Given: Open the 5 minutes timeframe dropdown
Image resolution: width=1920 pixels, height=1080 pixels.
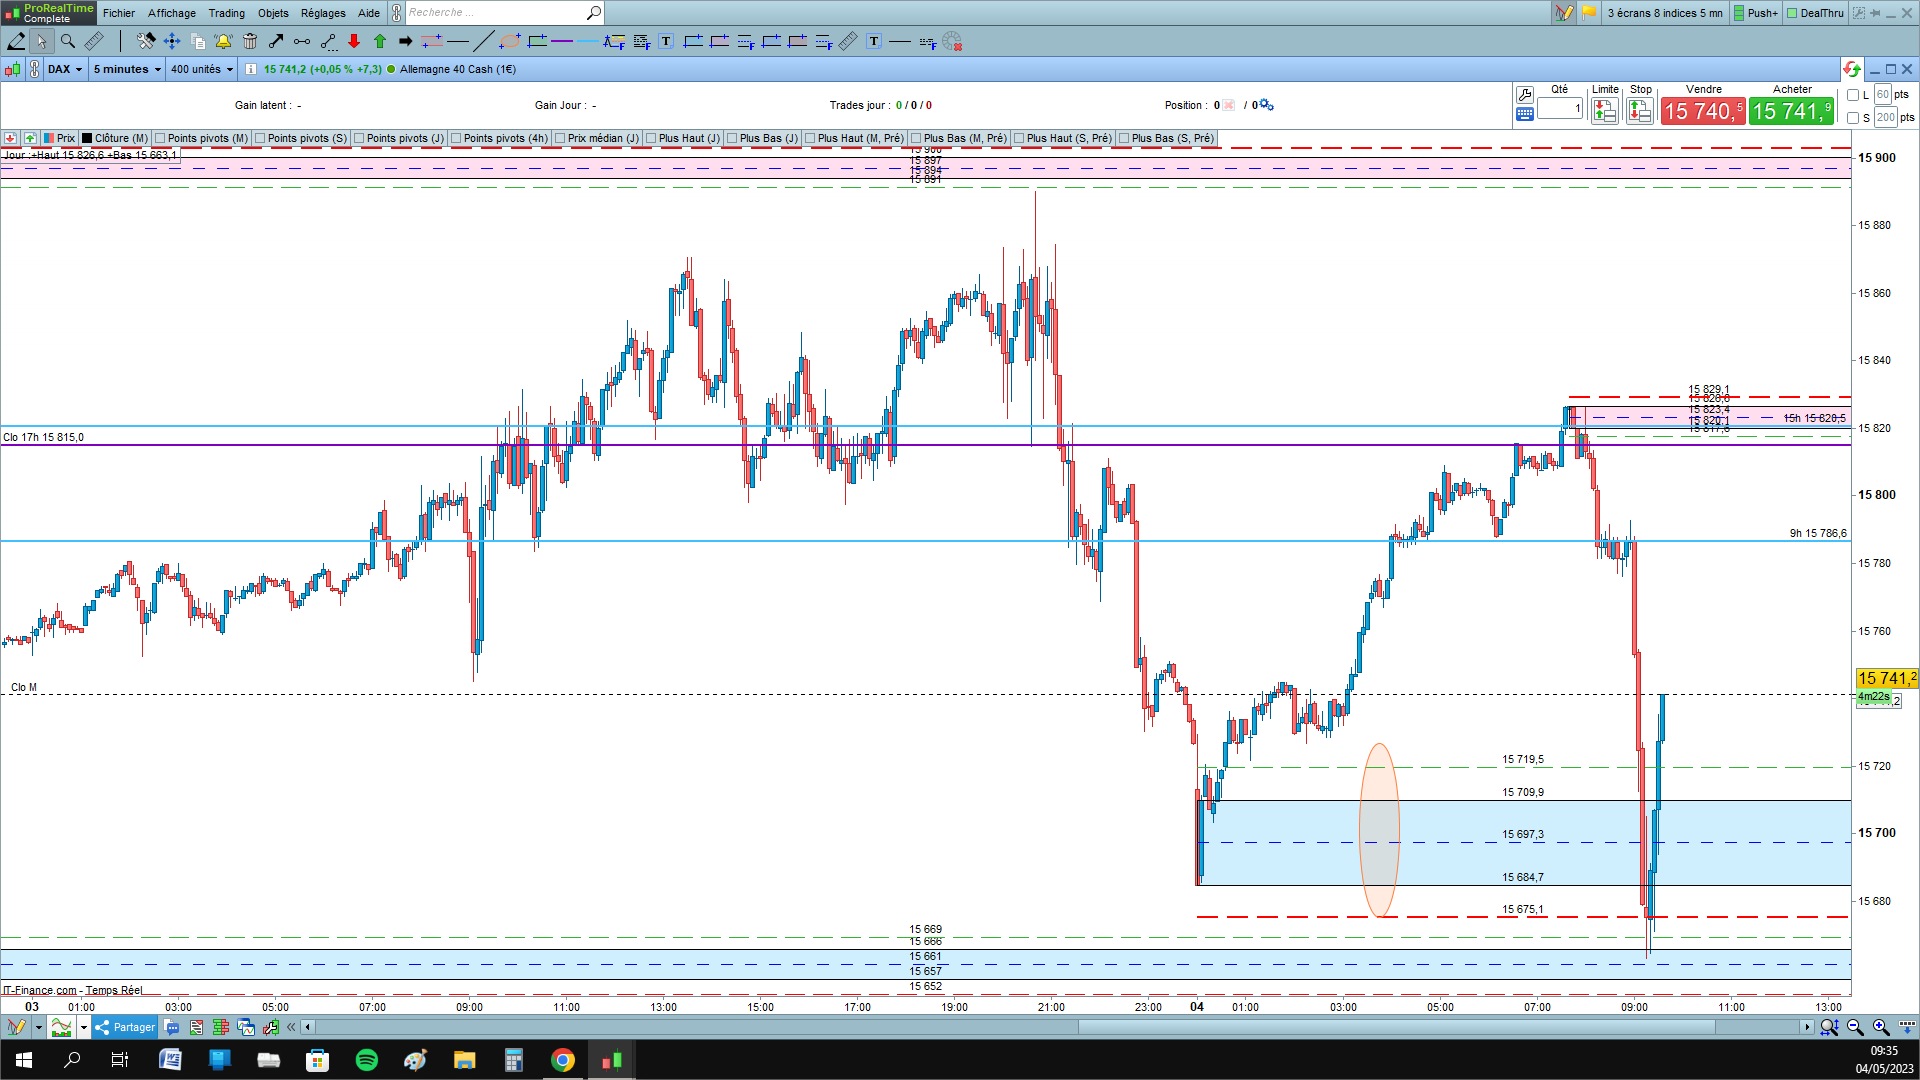Looking at the screenshot, I should click(126, 69).
